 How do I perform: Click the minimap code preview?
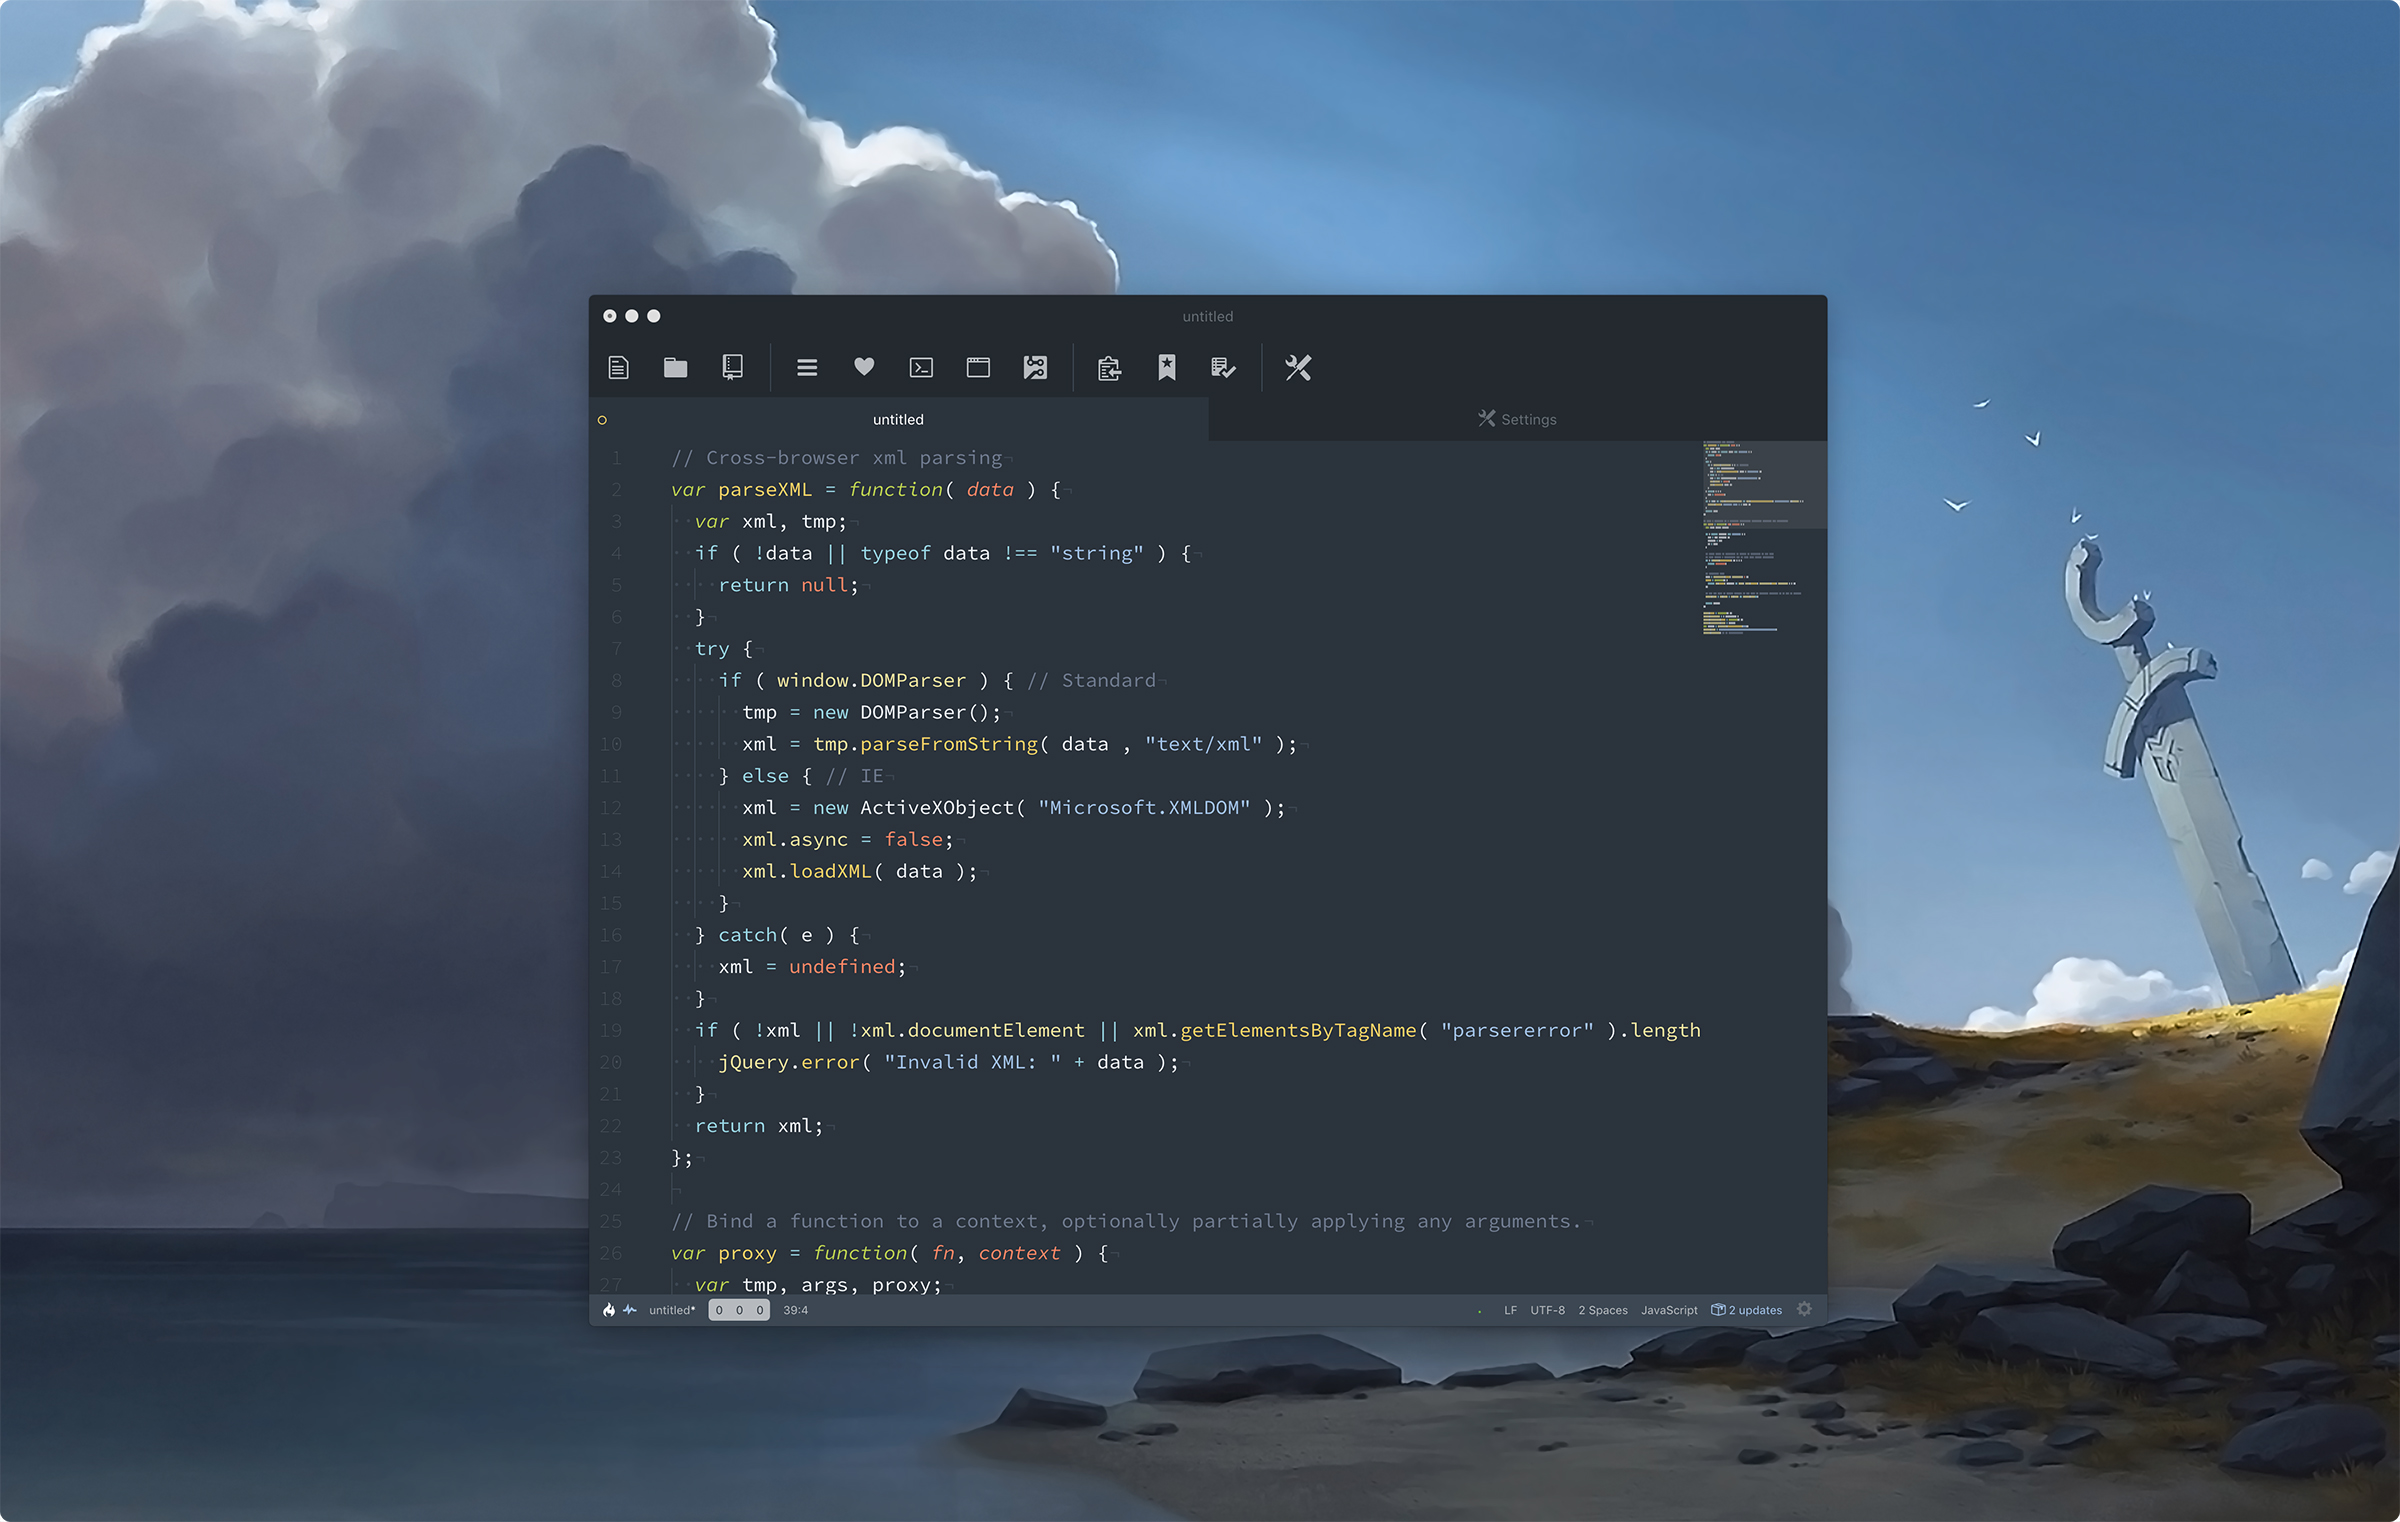(1750, 540)
